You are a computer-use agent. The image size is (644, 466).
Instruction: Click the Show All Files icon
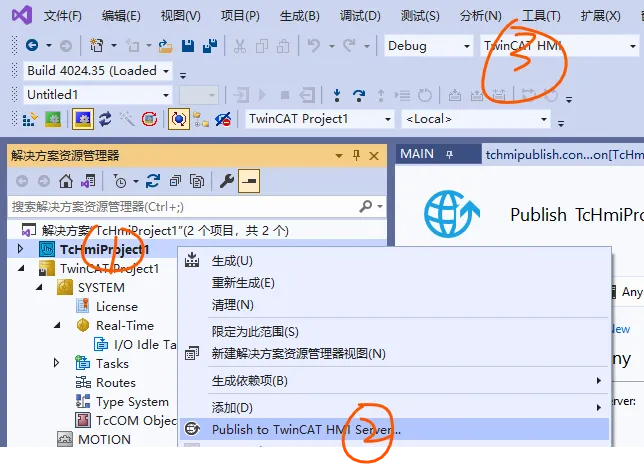coord(197,181)
